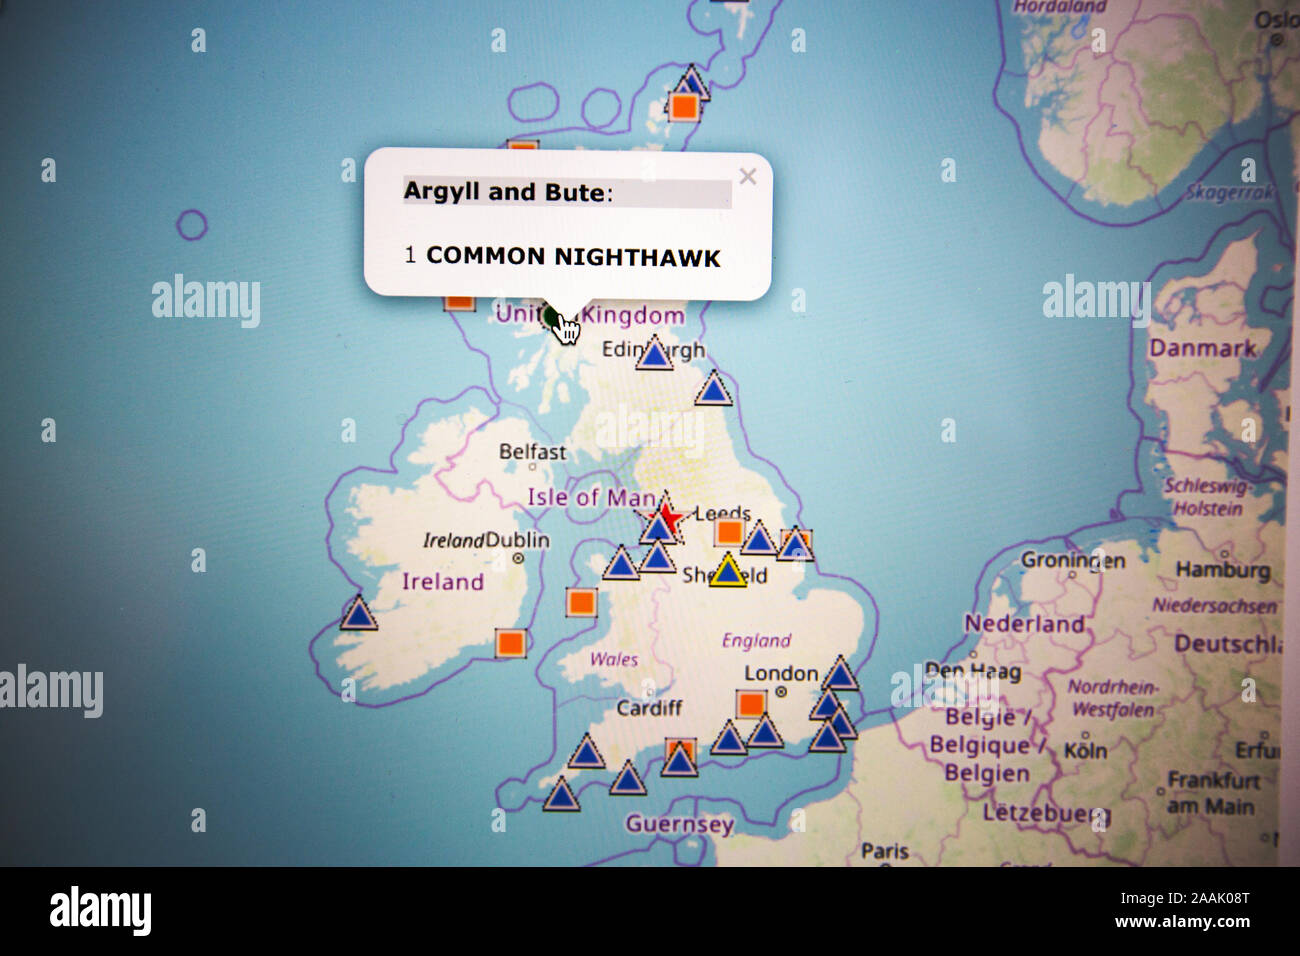Click the Wales region label
1300x956 pixels.
614,659
